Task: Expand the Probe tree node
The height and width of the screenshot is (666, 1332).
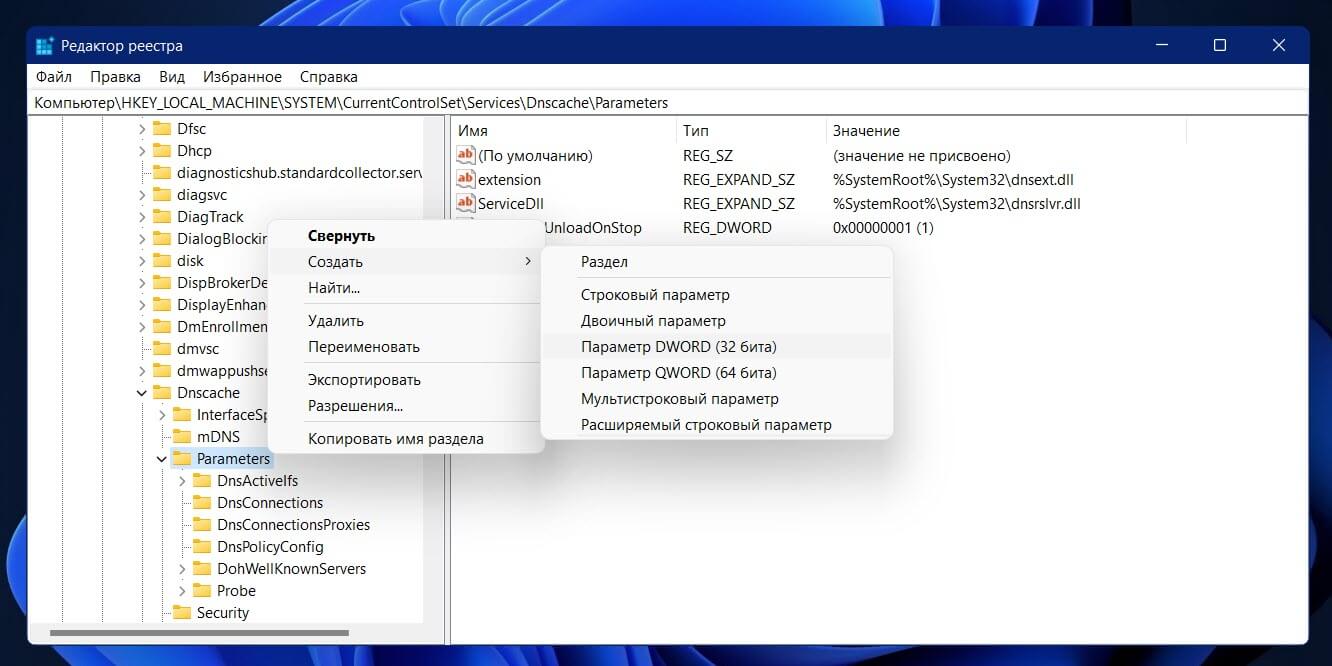Action: [181, 591]
